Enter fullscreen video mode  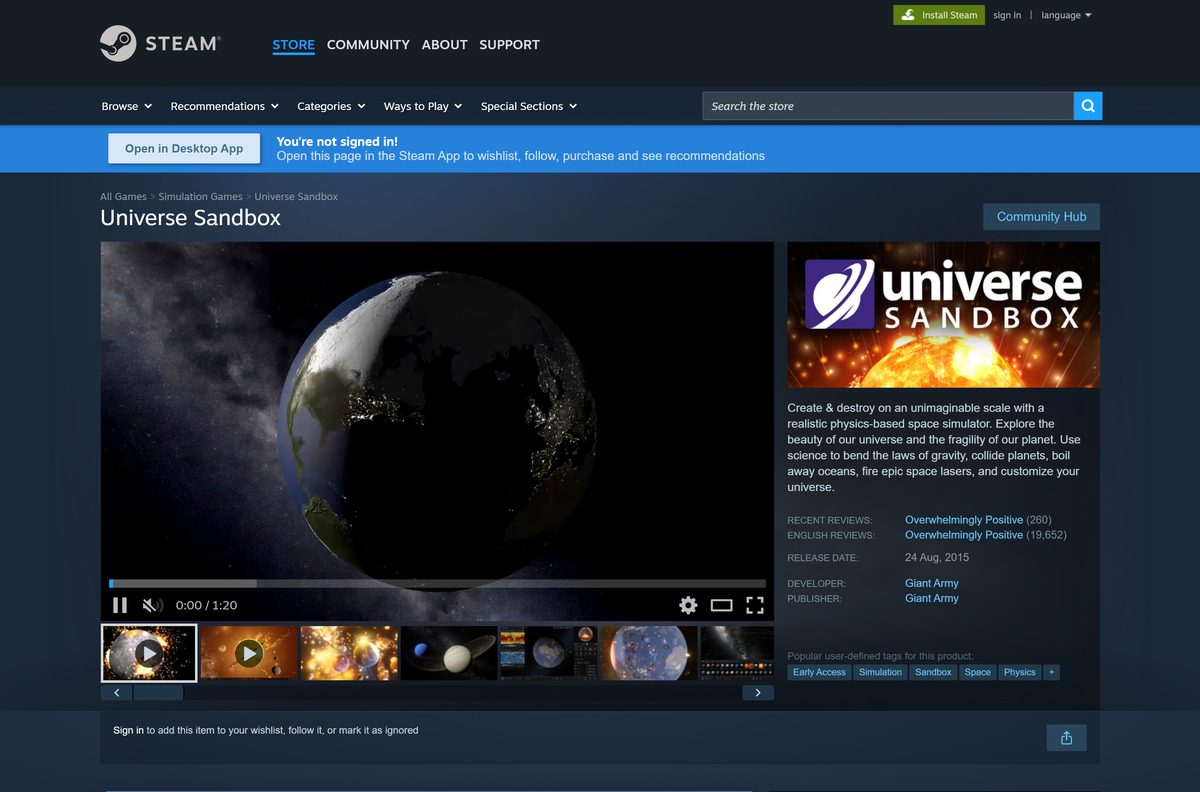coord(755,605)
